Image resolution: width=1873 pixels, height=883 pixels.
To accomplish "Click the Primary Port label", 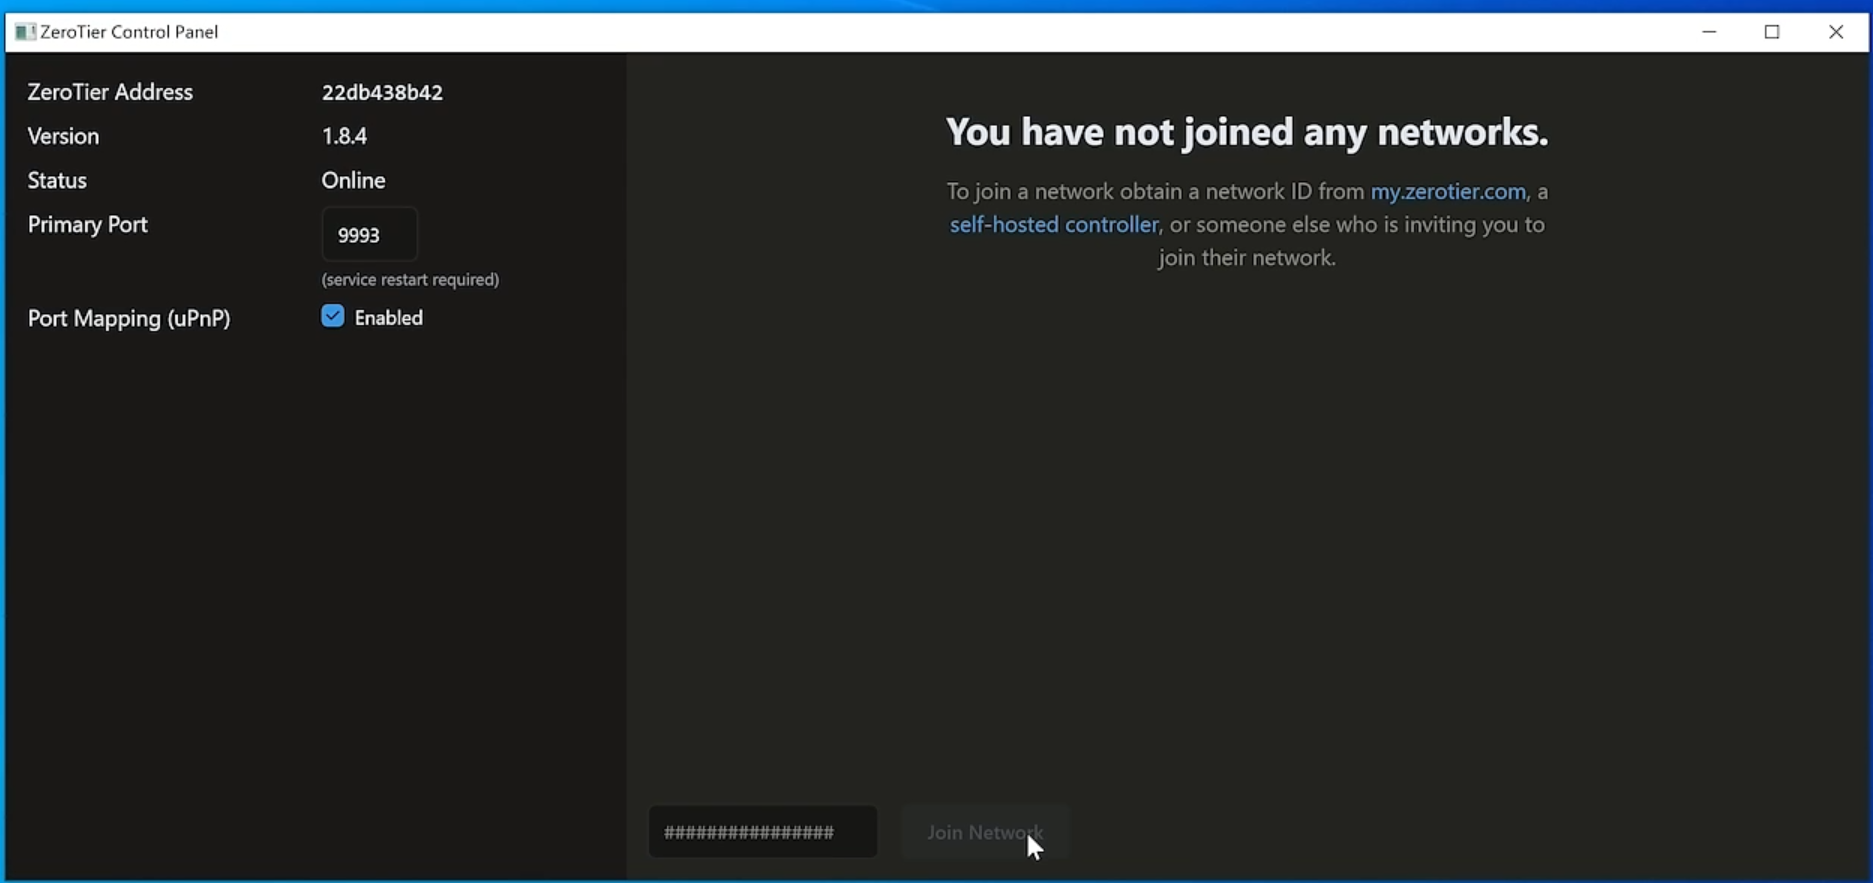I will [88, 225].
